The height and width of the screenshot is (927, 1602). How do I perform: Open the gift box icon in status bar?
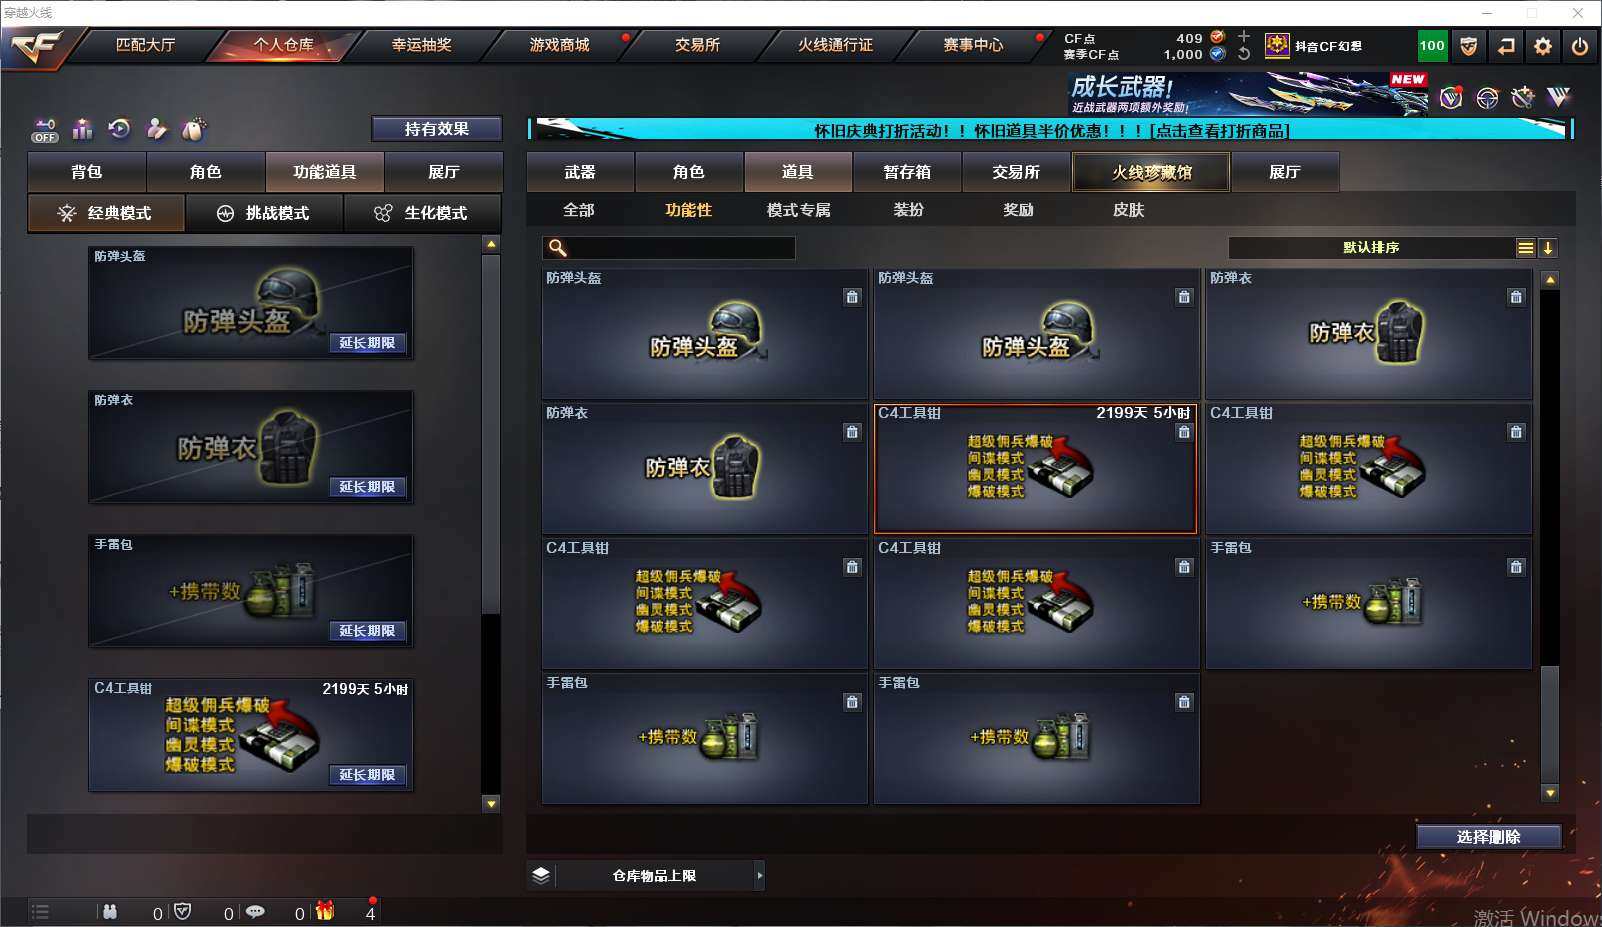(325, 911)
